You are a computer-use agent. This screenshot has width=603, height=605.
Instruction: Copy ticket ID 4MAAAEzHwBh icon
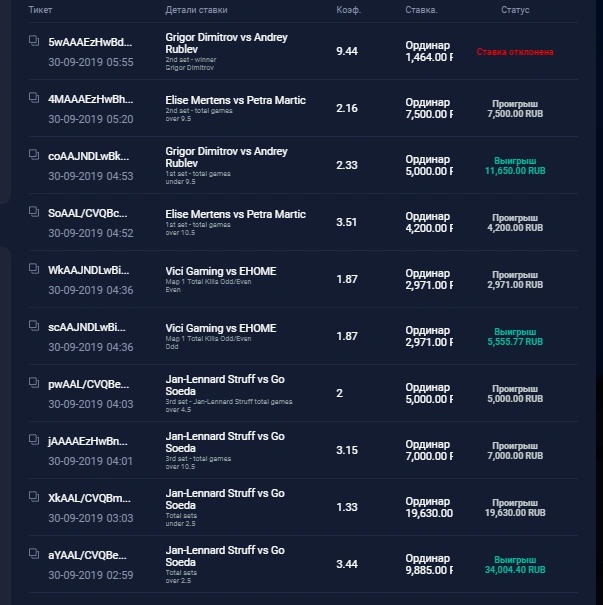click(34, 98)
